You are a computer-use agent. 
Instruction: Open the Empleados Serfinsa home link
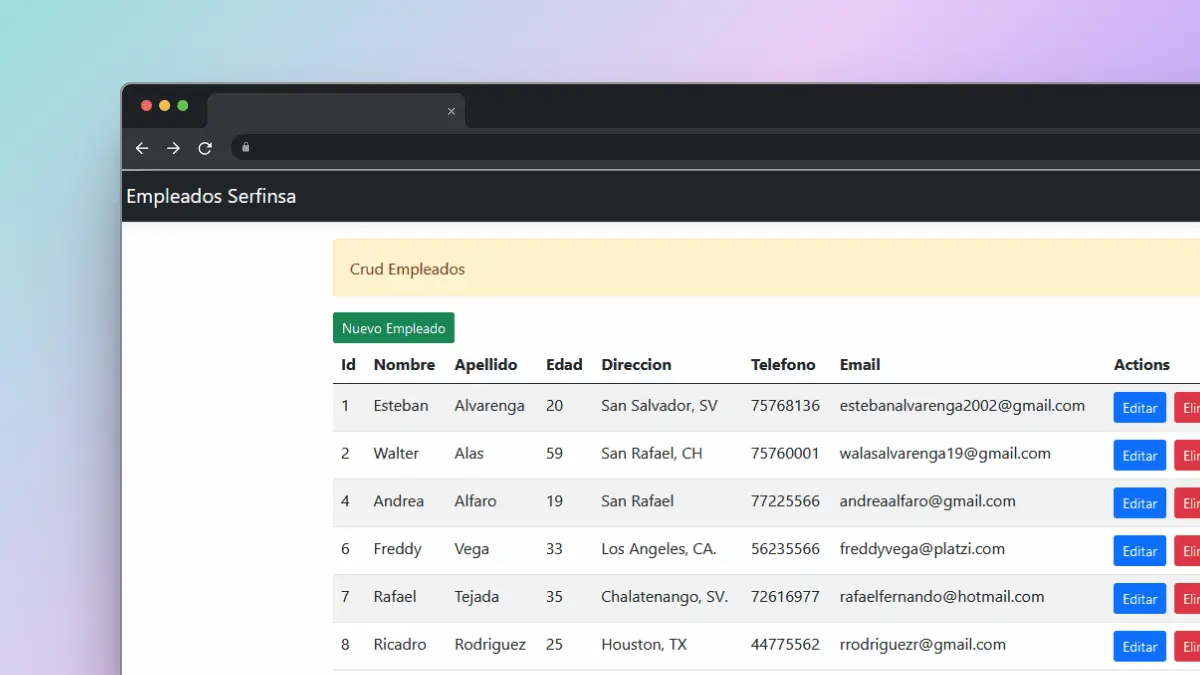click(x=210, y=196)
